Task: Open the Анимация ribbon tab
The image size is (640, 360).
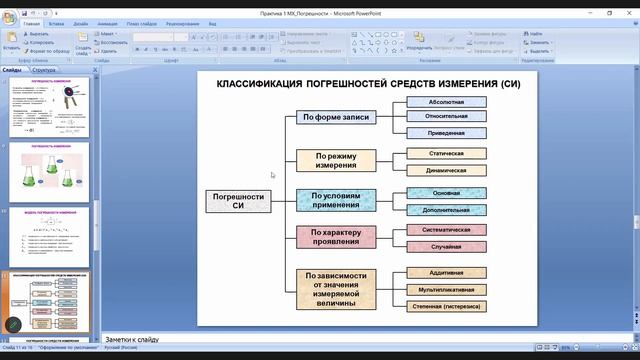Action: point(107,24)
